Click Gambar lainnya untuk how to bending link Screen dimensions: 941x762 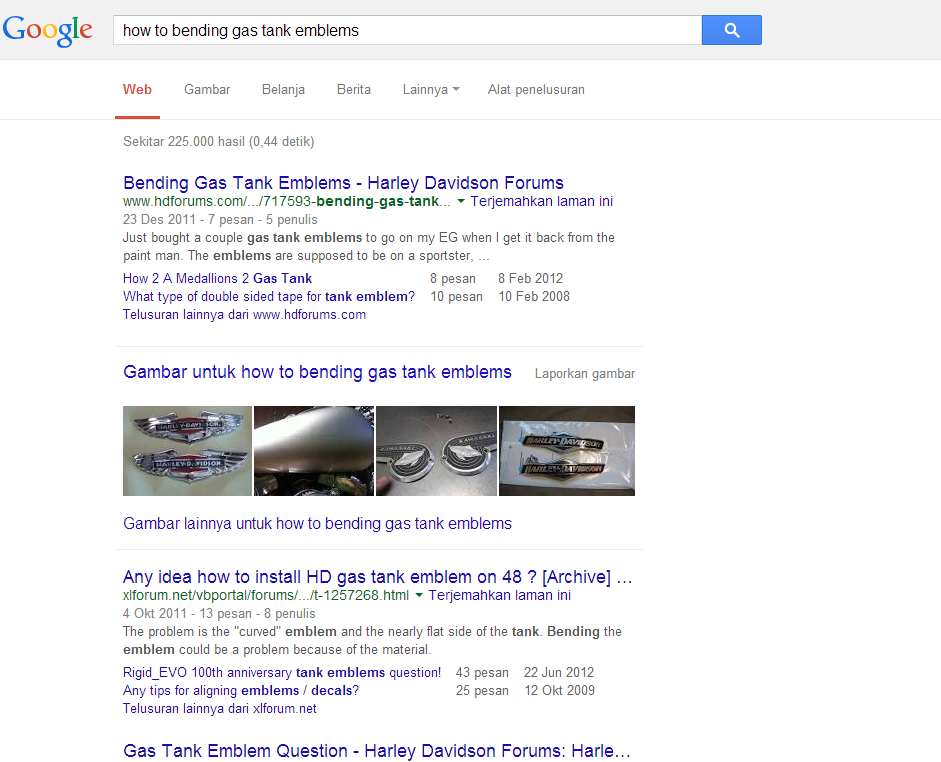[317, 524]
